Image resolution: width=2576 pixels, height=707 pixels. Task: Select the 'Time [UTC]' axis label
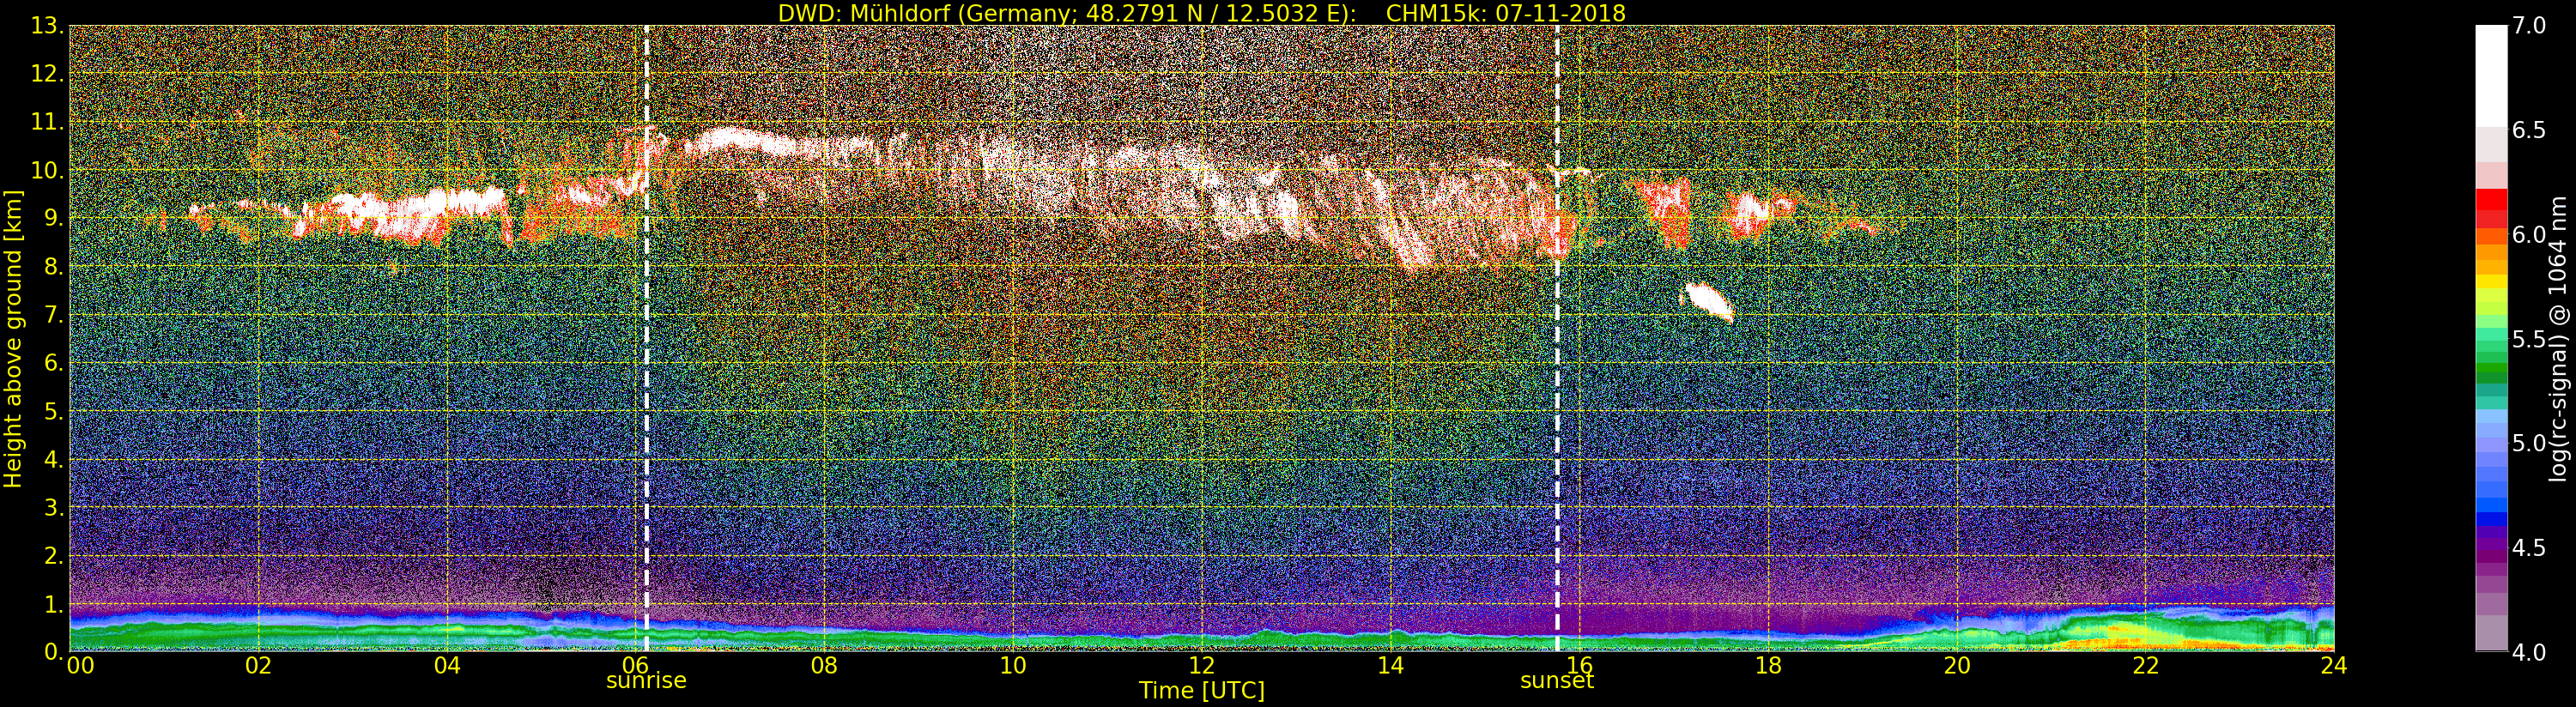(1202, 691)
